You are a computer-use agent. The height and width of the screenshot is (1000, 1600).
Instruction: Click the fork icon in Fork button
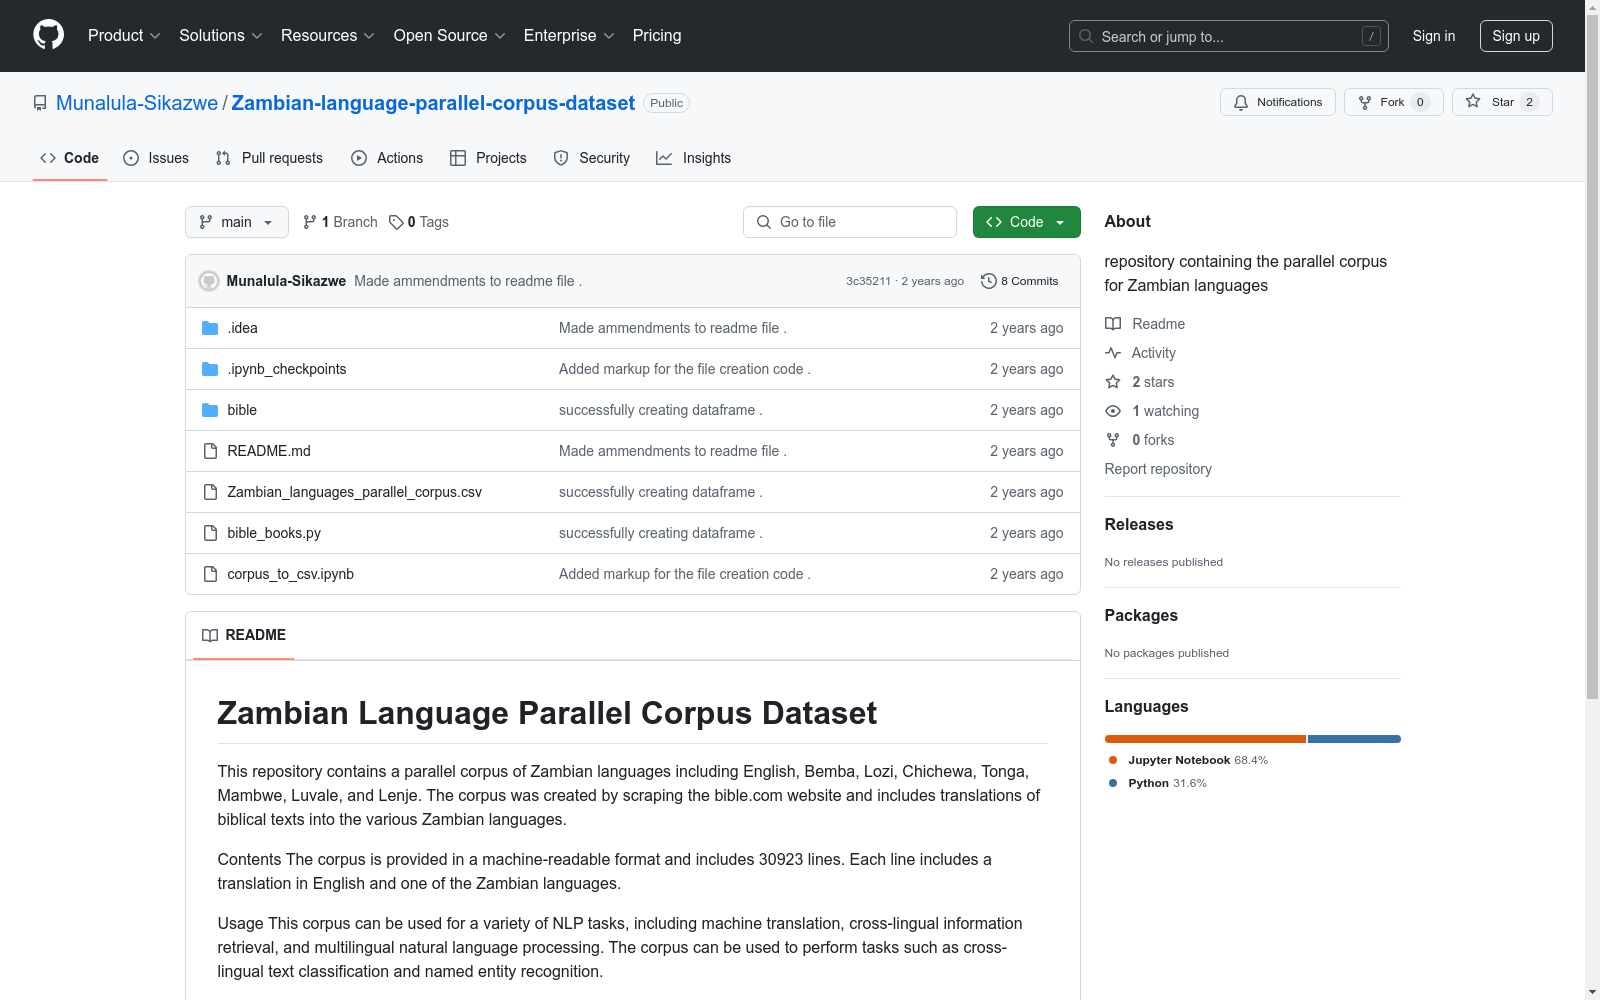pyautogui.click(x=1365, y=102)
